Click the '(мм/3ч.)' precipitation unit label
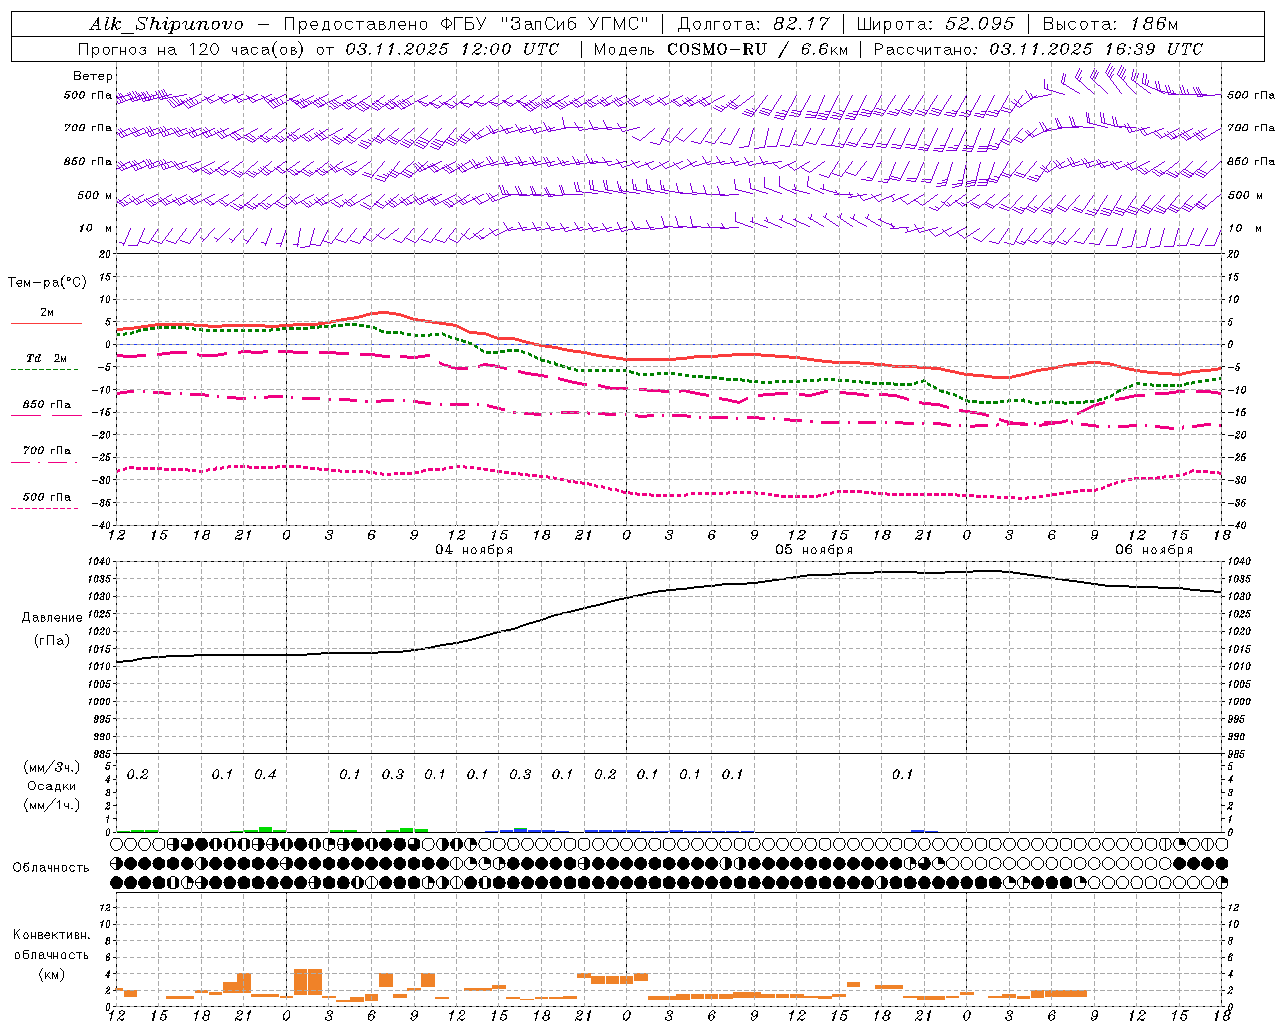 [53, 767]
